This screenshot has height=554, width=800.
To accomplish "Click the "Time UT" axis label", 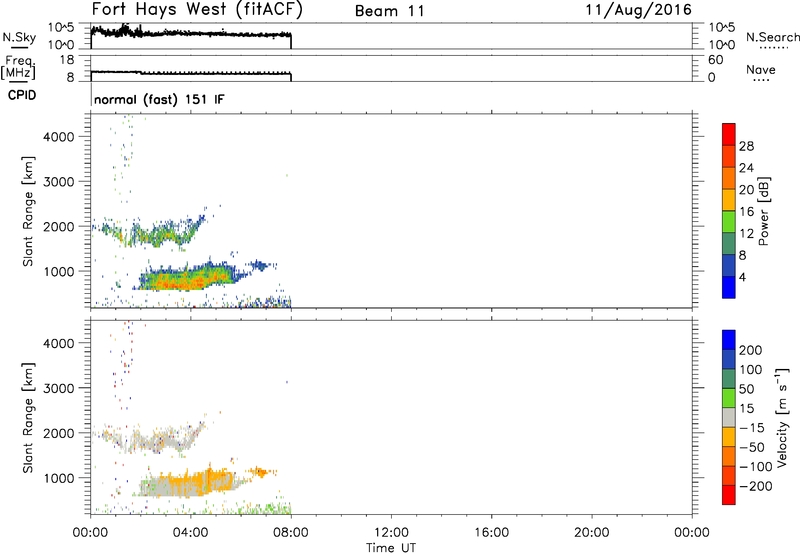I will 391,548.
